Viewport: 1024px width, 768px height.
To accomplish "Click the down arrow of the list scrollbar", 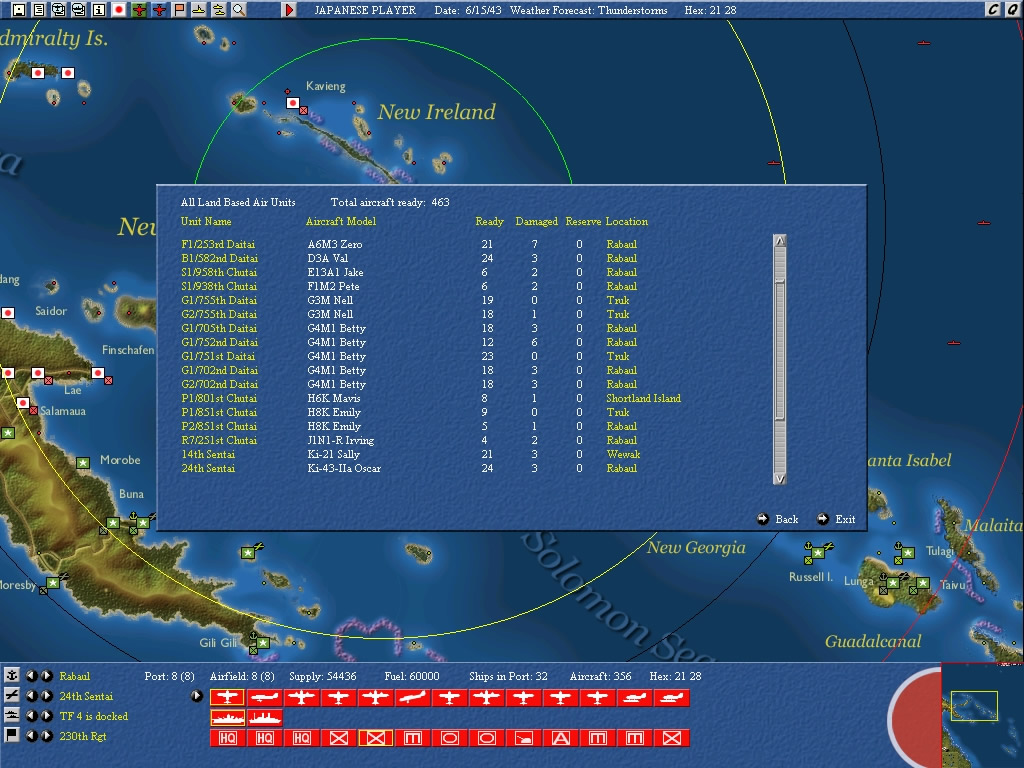I will pos(779,479).
